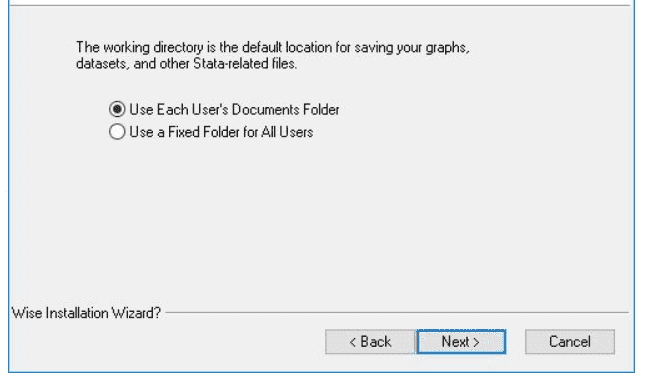Click the blank dialog area below the radio options

pos(321,222)
